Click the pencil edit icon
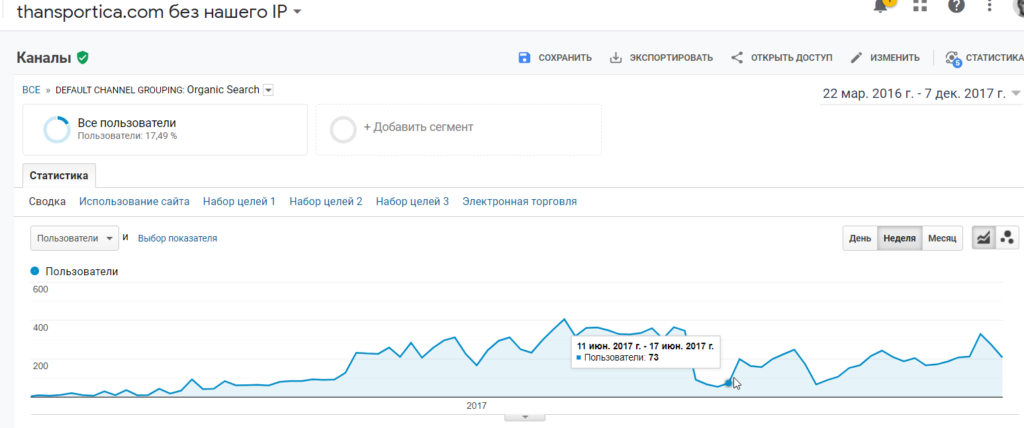The height and width of the screenshot is (428, 1024). [856, 58]
